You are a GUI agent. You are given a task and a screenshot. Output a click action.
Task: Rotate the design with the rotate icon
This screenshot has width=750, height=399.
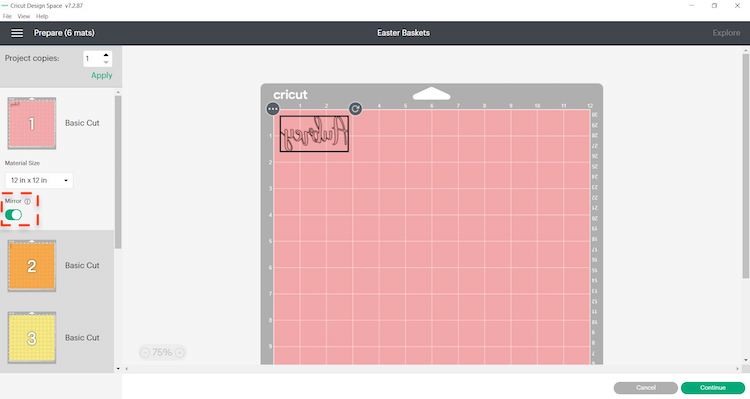pyautogui.click(x=355, y=109)
